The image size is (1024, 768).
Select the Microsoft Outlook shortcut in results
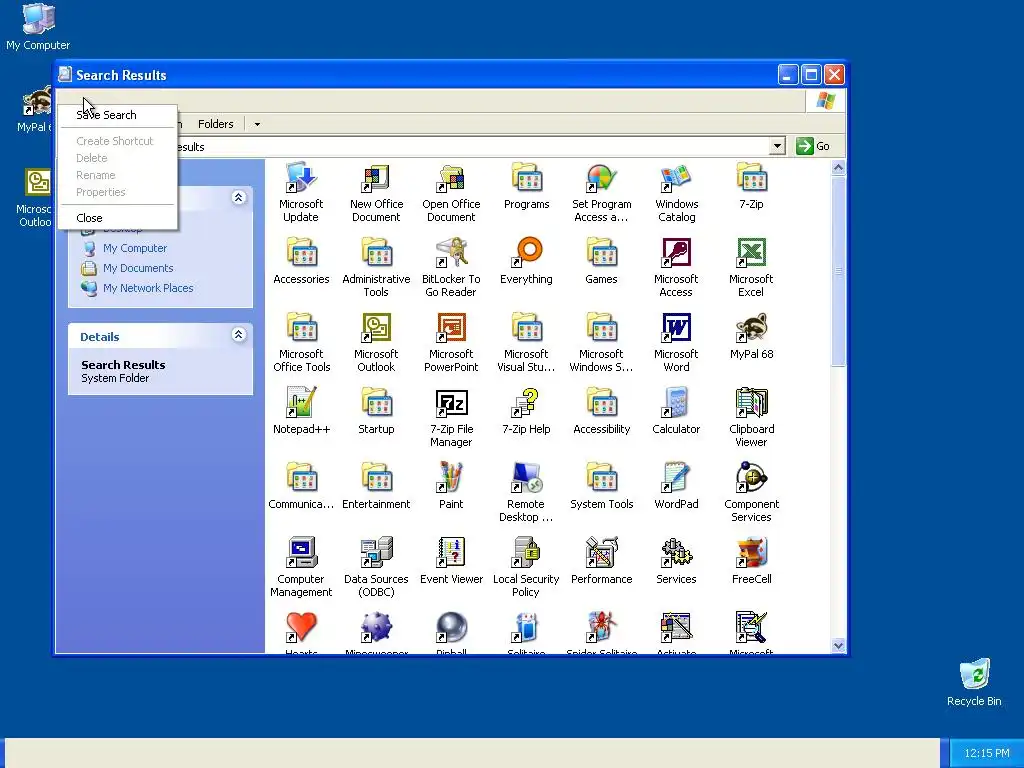click(376, 343)
